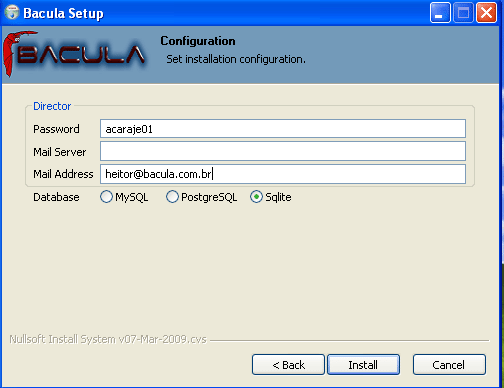Screen dimensions: 504x388
Task: Click the Mail Server label
Action: pyautogui.click(x=60, y=152)
